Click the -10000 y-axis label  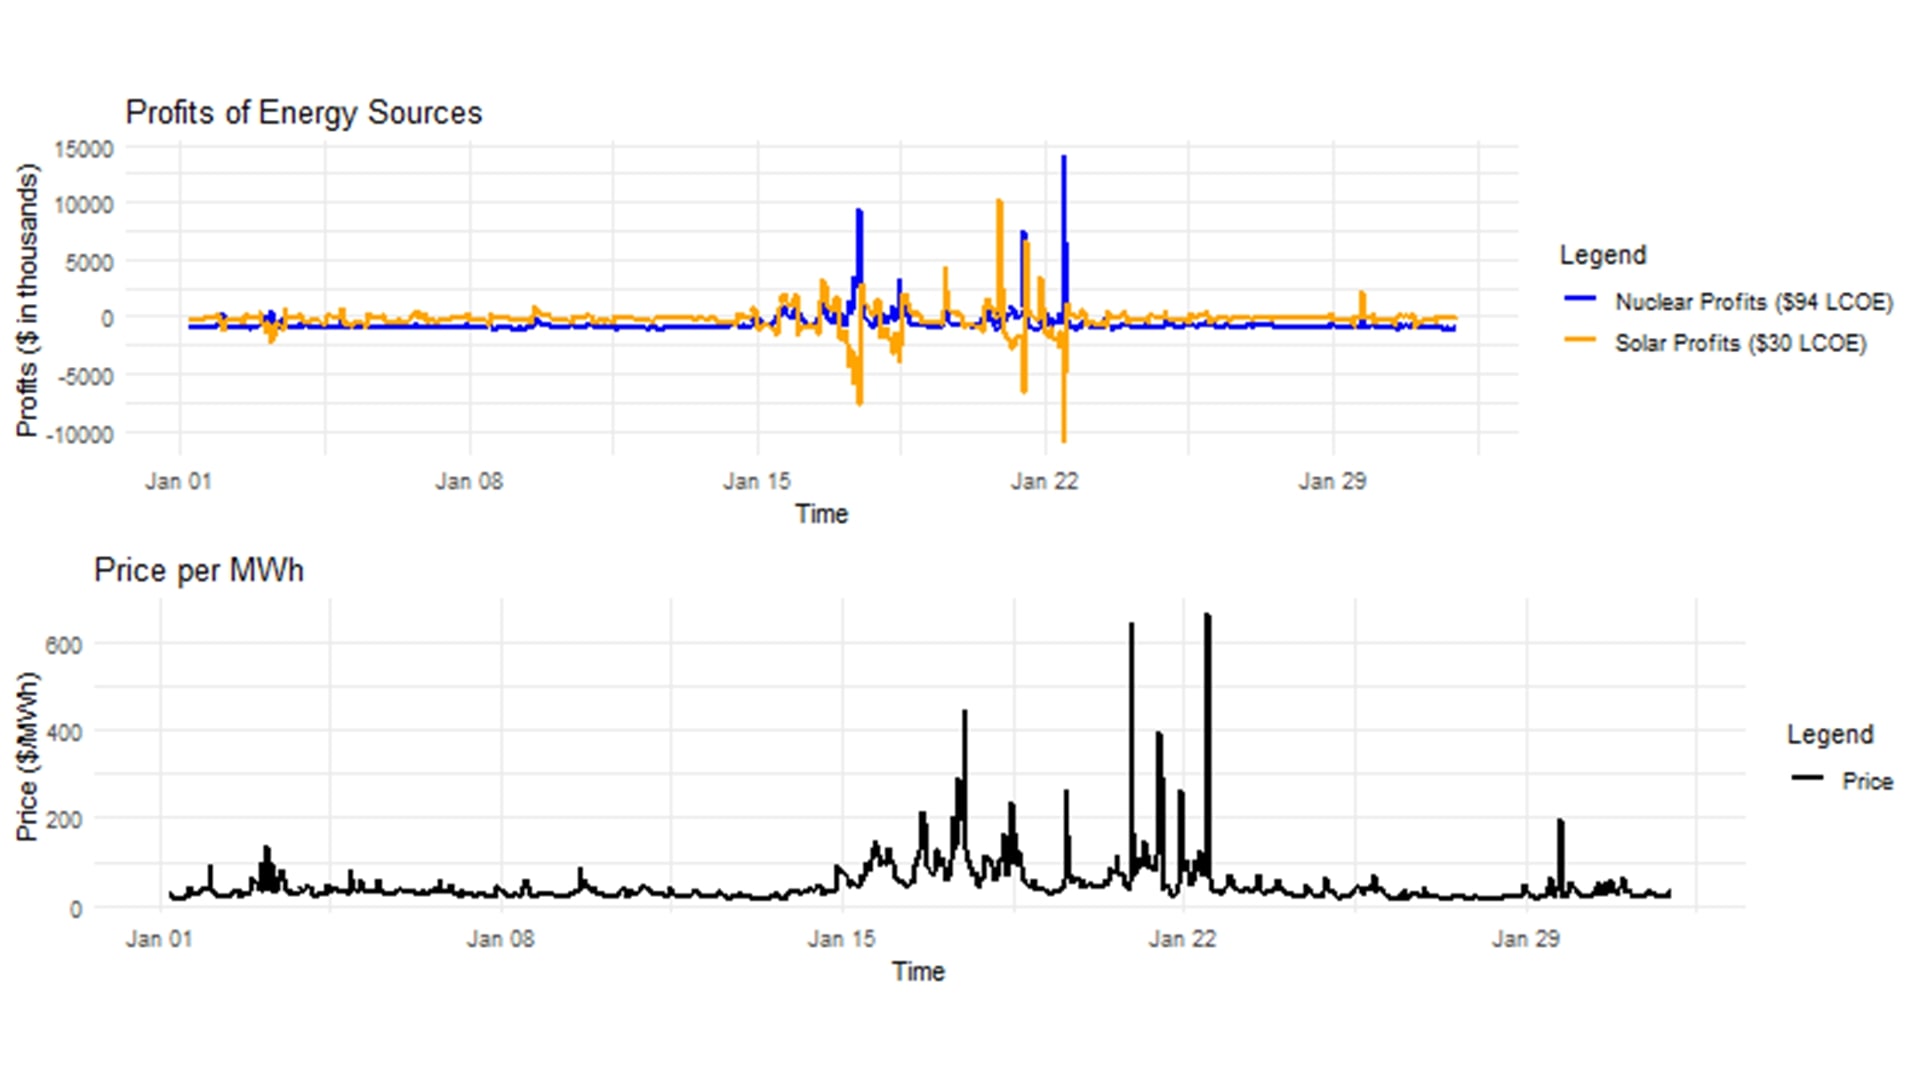click(x=80, y=434)
